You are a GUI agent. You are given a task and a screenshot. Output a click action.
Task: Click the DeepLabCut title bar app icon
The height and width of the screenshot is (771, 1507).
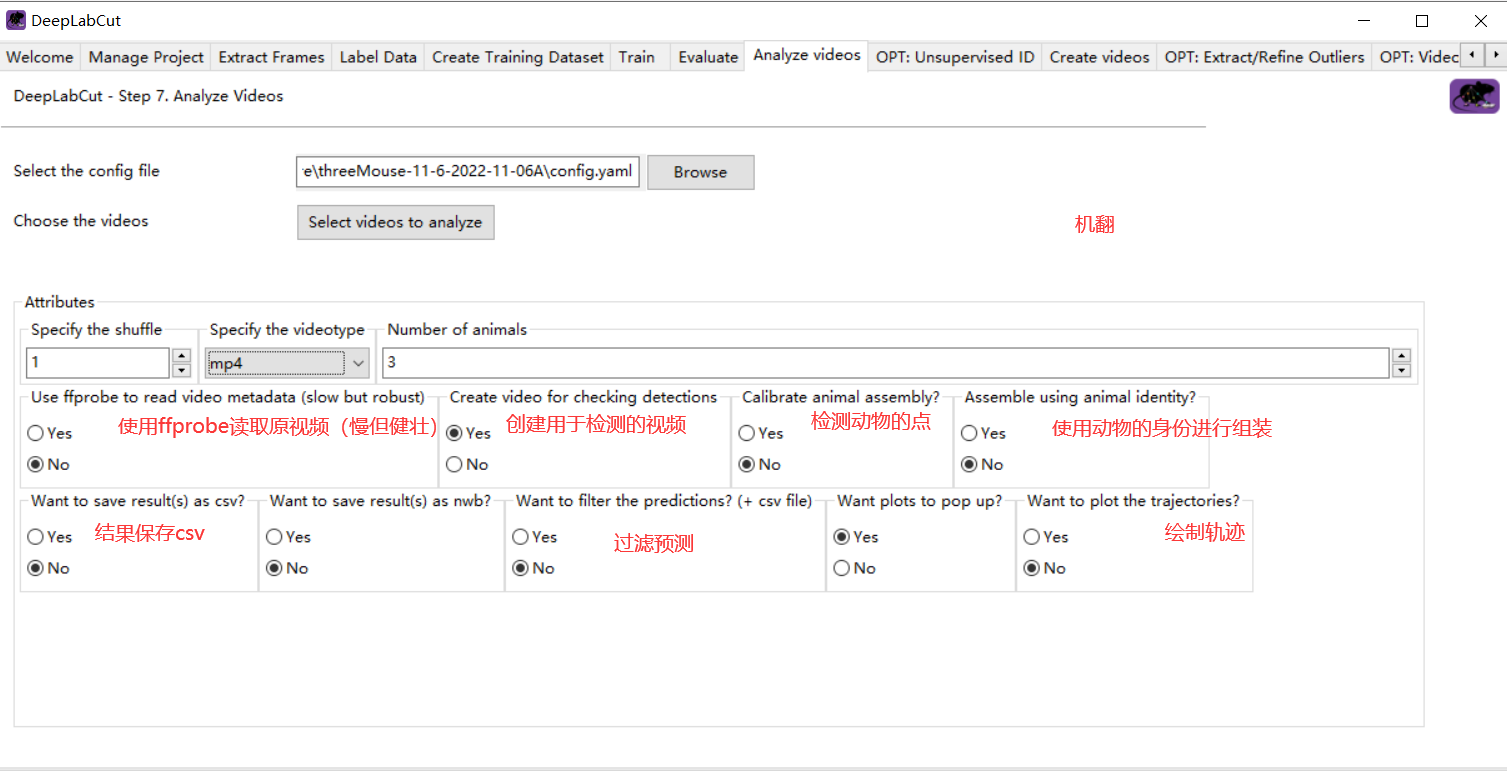[x=16, y=20]
